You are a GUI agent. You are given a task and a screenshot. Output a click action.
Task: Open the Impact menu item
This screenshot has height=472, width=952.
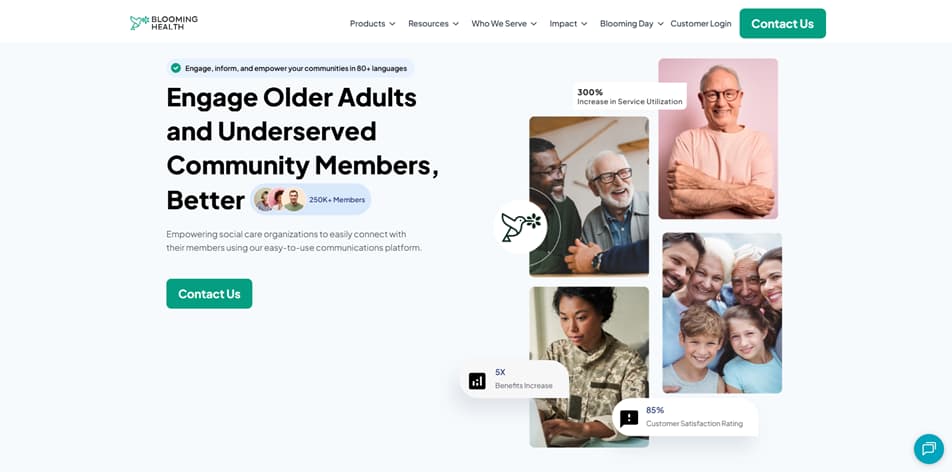point(568,24)
